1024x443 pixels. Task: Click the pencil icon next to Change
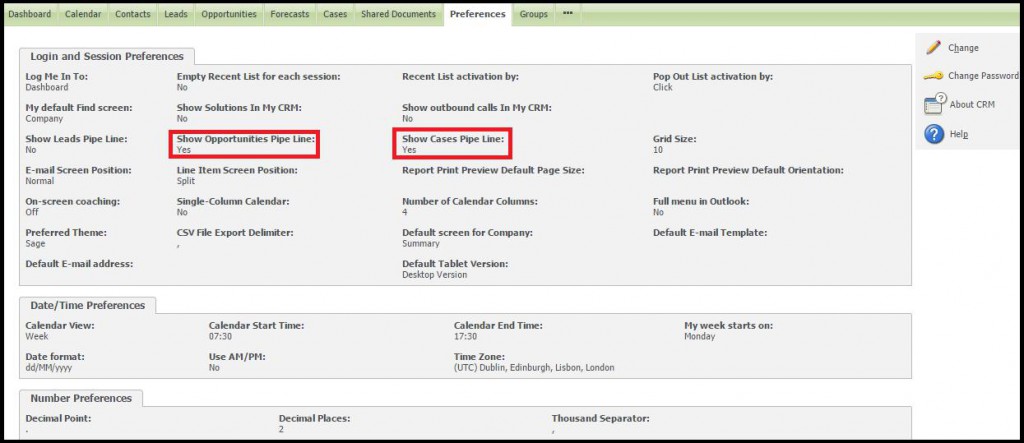coord(933,47)
